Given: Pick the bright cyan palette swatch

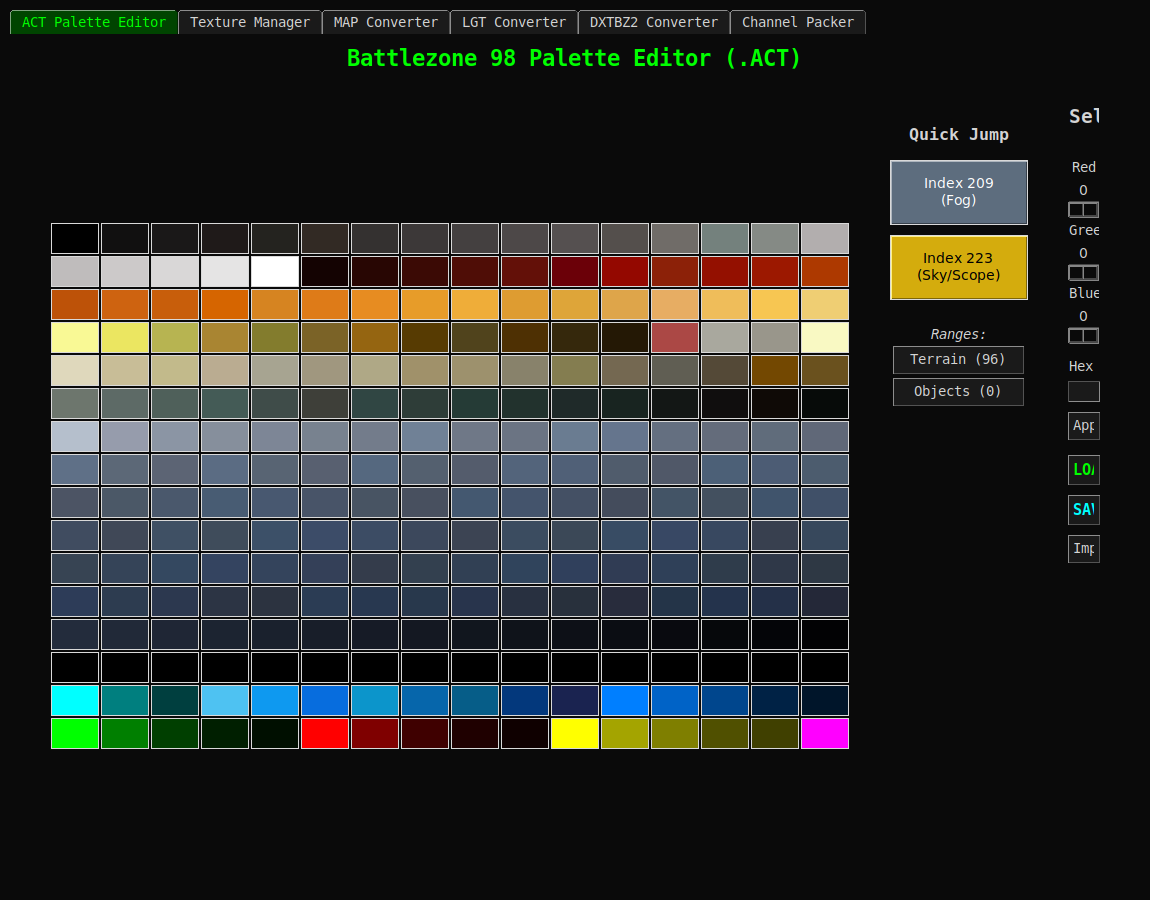Looking at the screenshot, I should pyautogui.click(x=75, y=700).
